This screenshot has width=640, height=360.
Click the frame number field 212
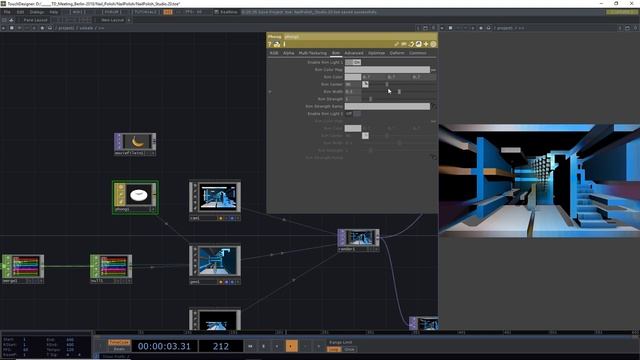pyautogui.click(x=221, y=347)
